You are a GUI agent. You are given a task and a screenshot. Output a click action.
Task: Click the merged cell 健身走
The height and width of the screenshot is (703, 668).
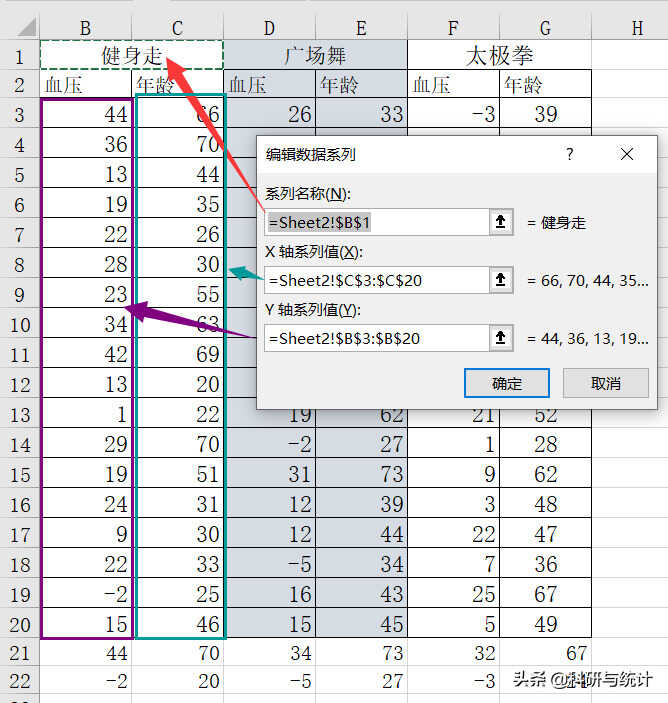(132, 55)
